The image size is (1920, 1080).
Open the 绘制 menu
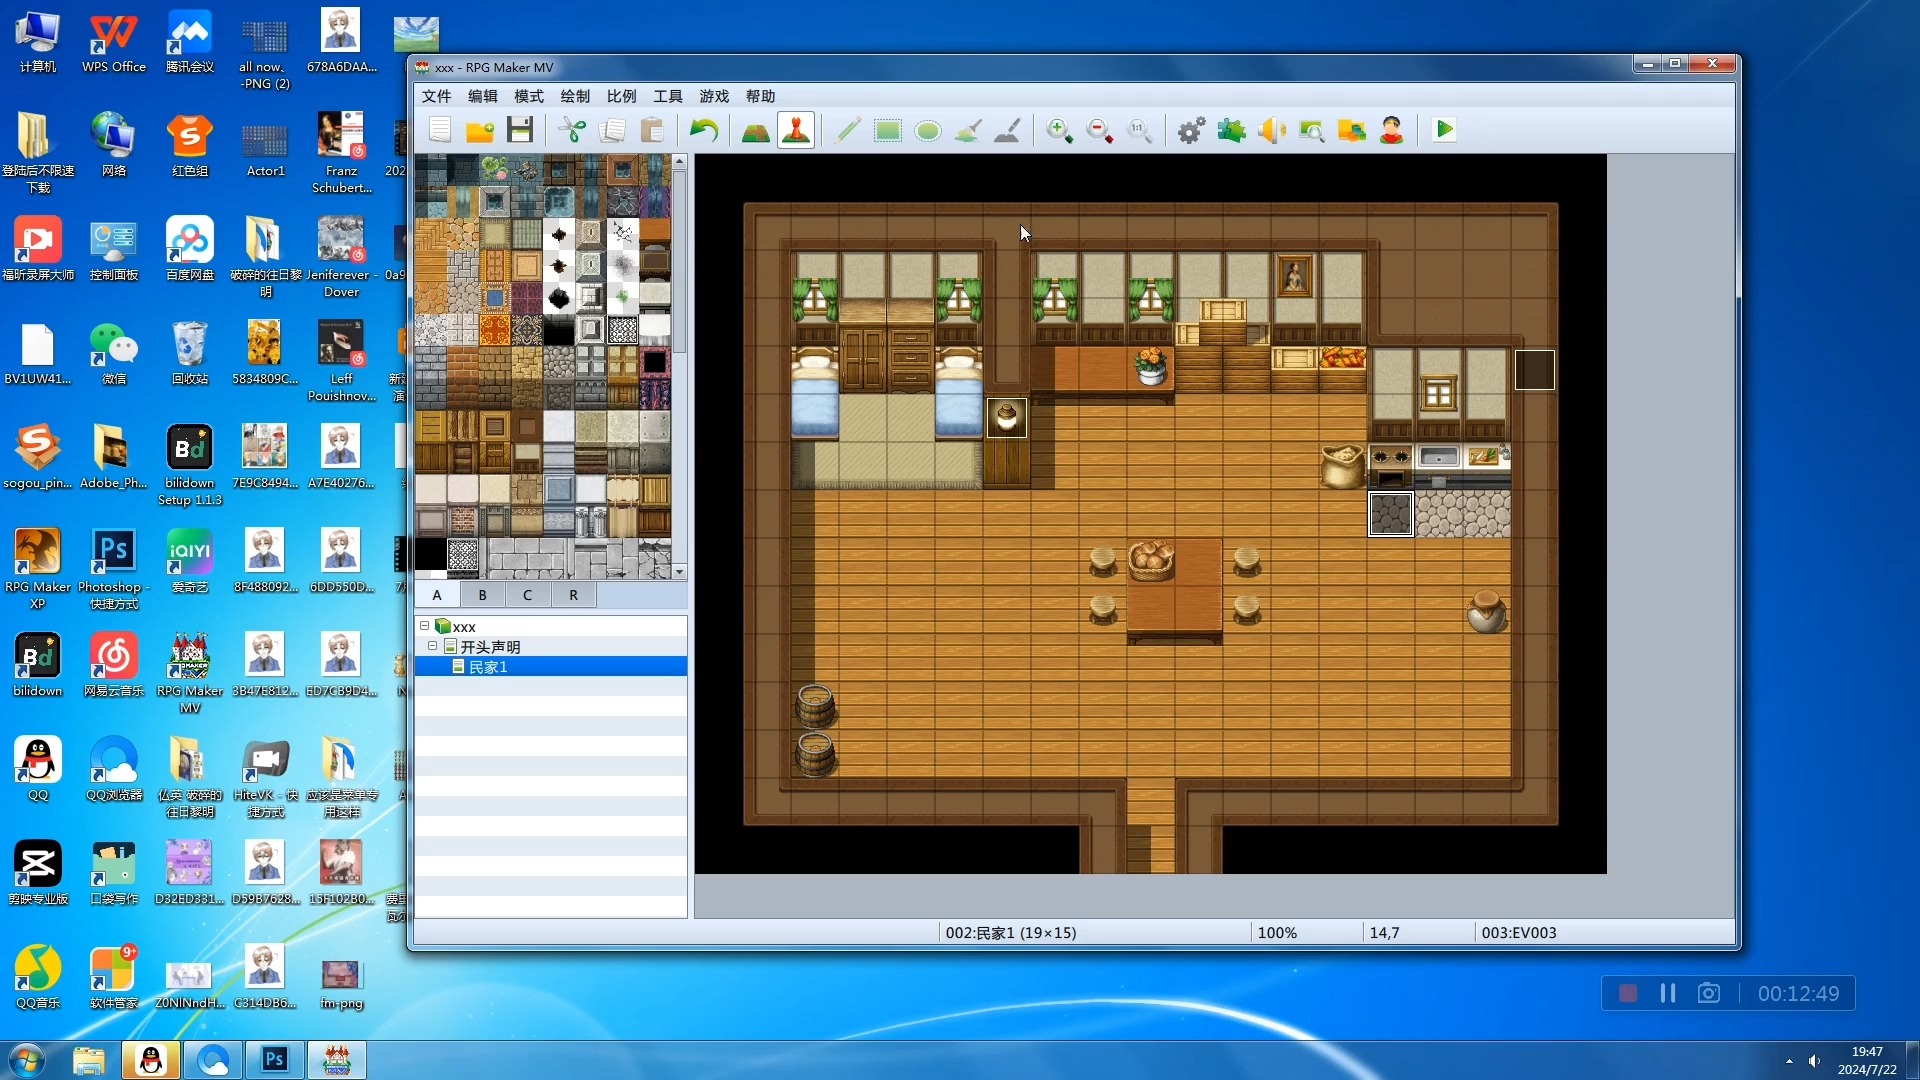(x=575, y=96)
